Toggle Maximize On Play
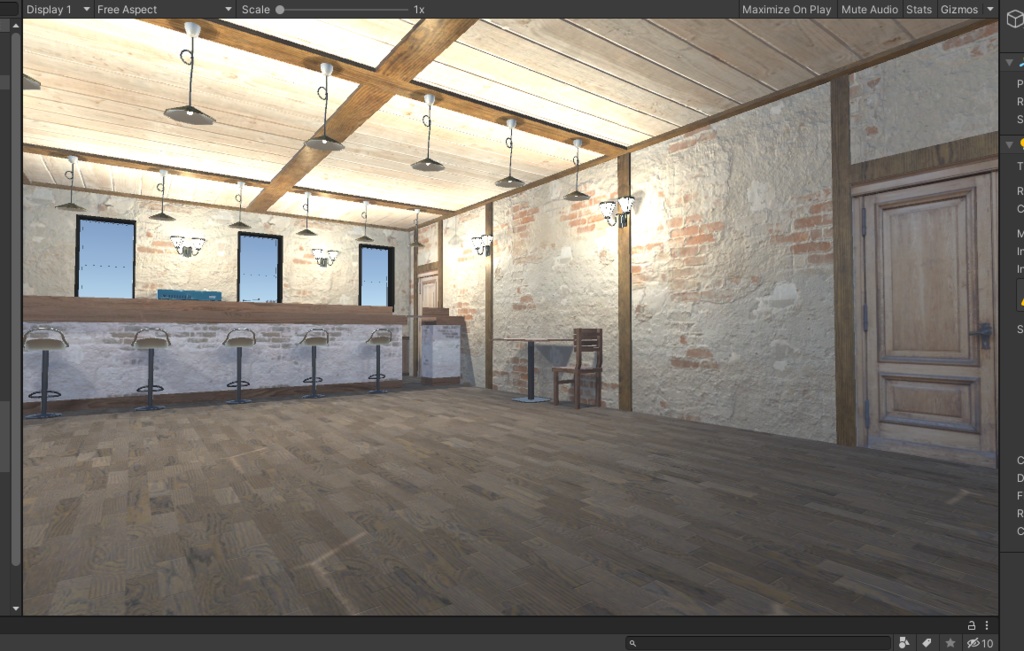 click(x=786, y=9)
